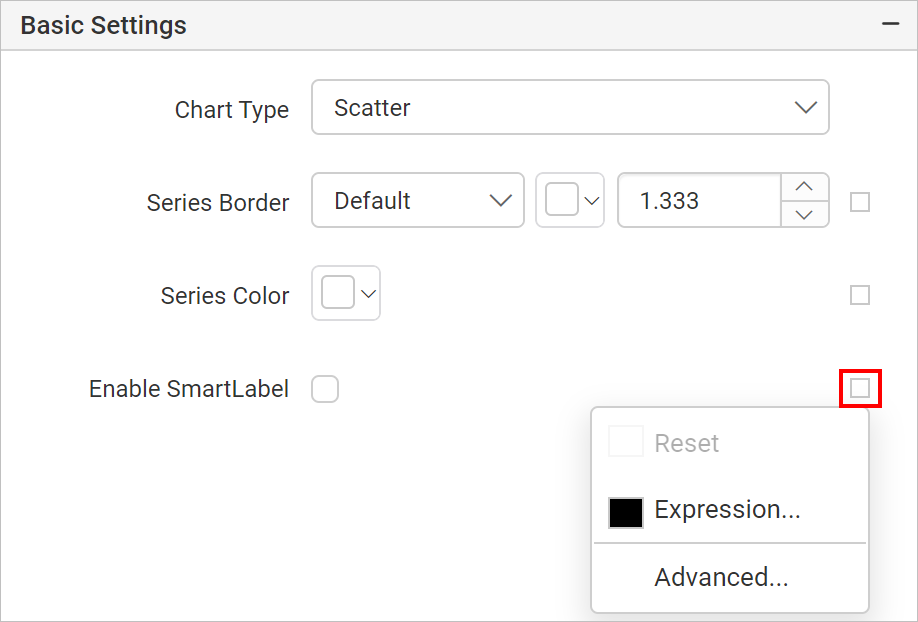Increase the series border width value
918x622 pixels.
point(804,187)
